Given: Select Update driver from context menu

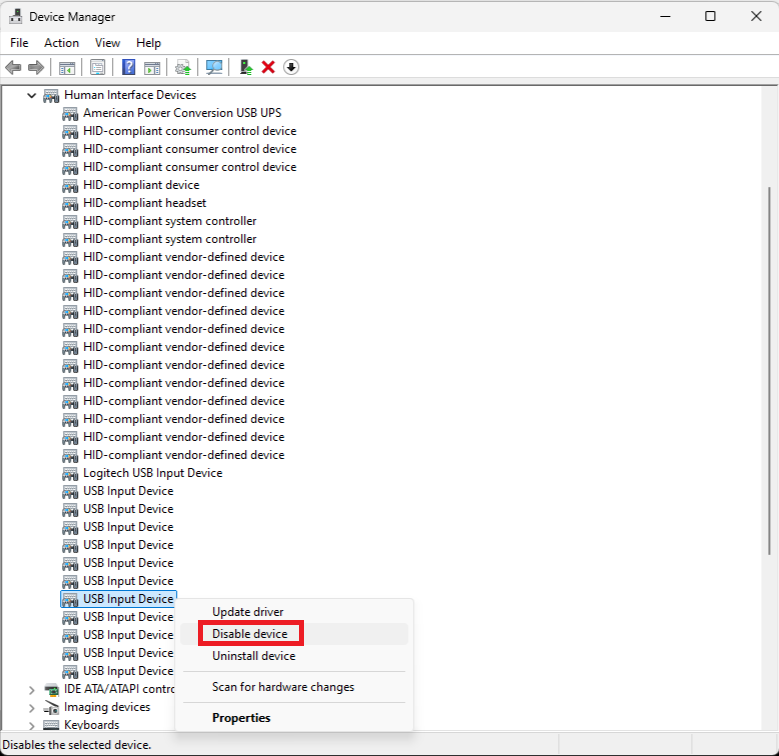Looking at the screenshot, I should 248,612.
